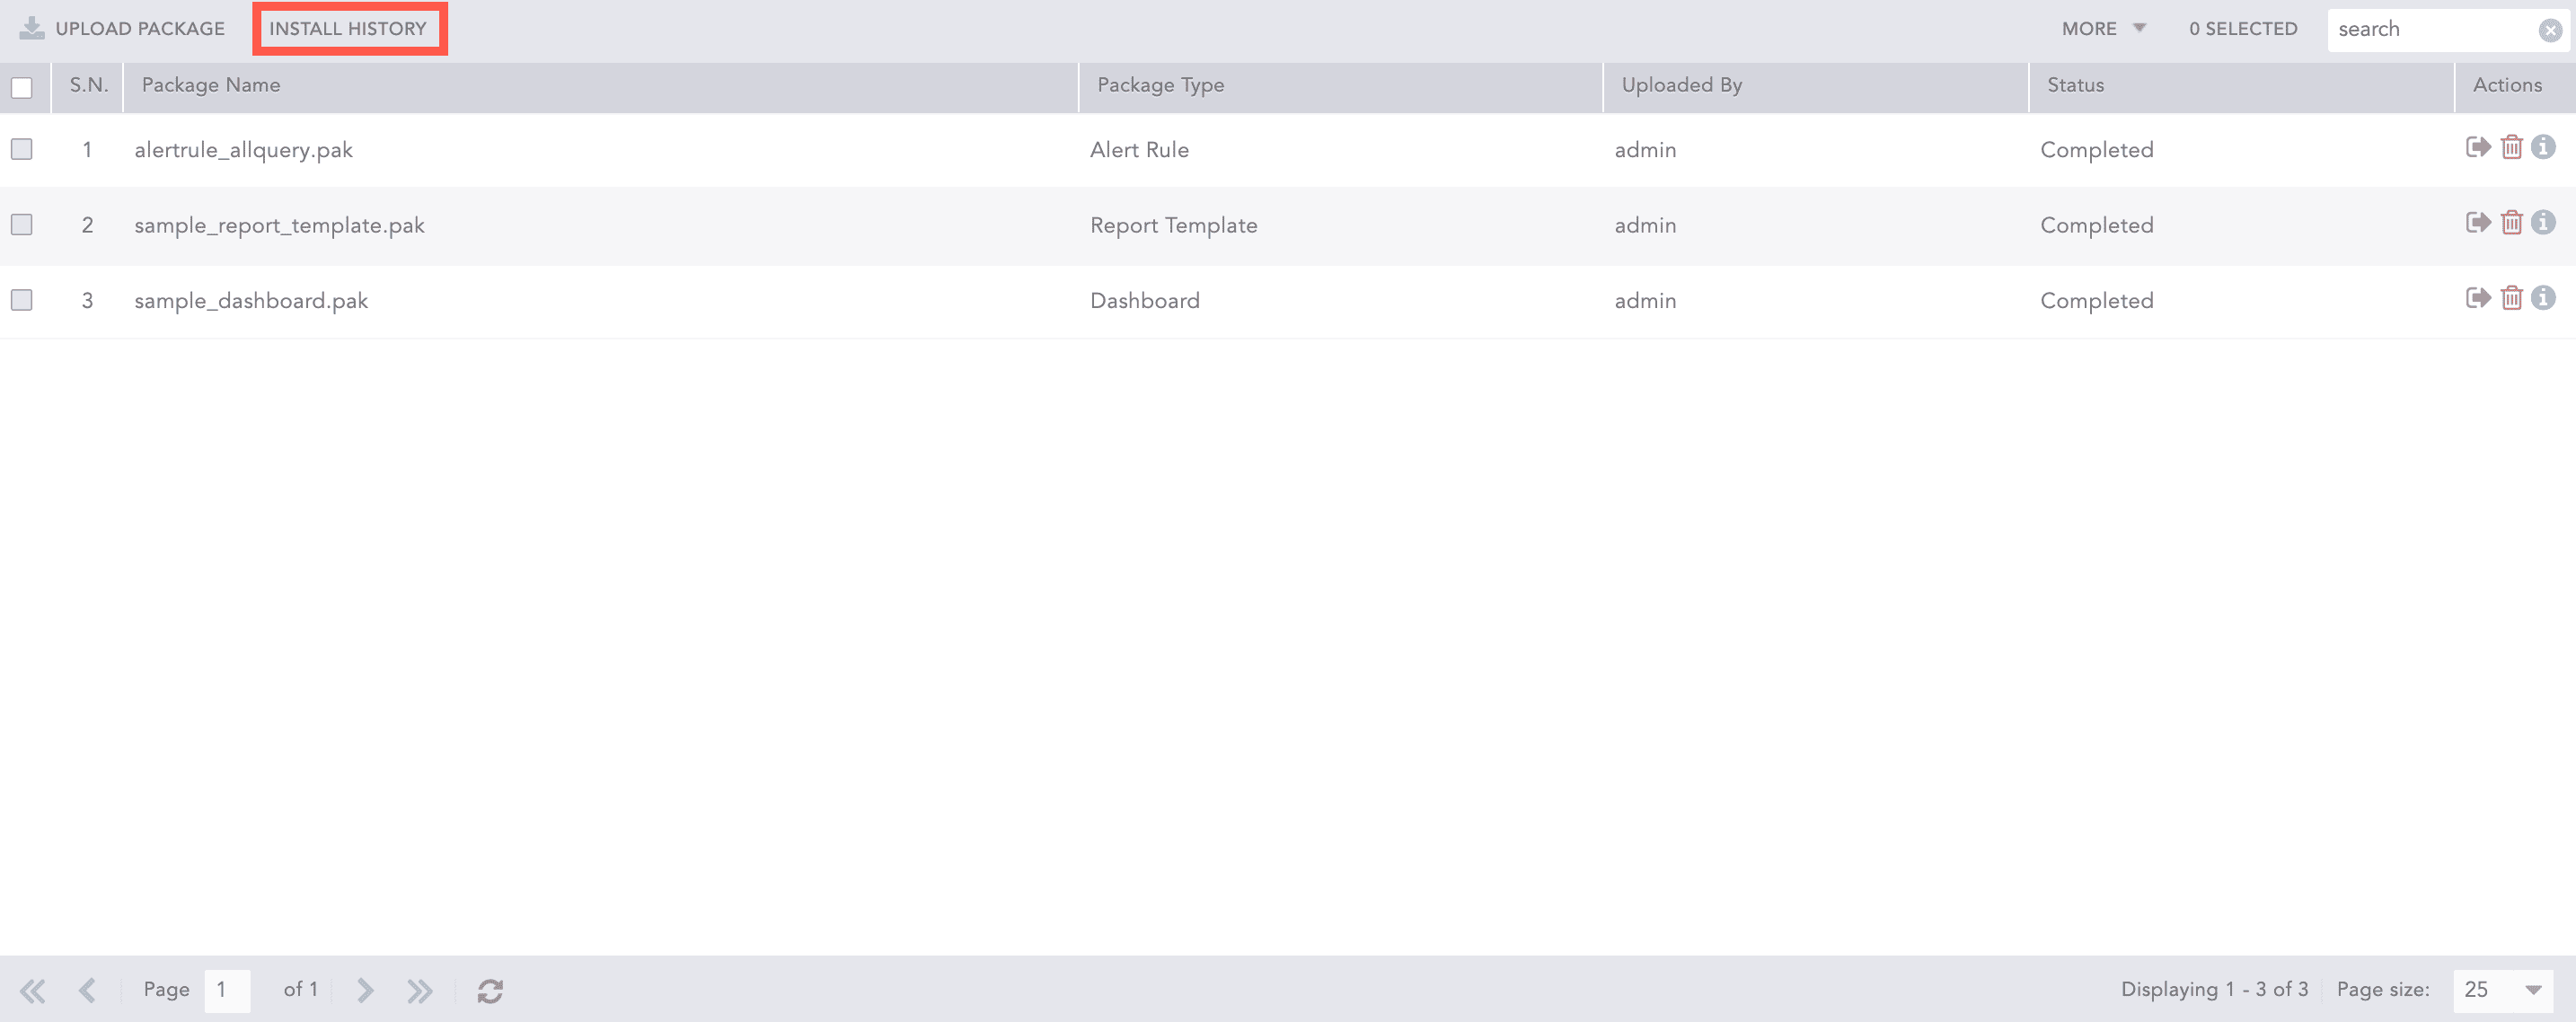
Task: Open the Page size dropdown
Action: click(x=2501, y=990)
